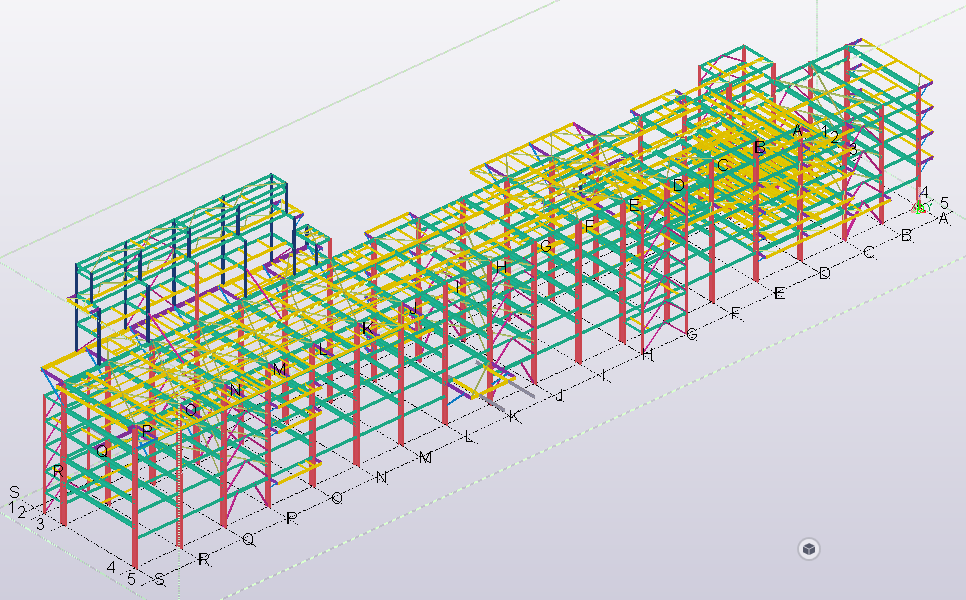The height and width of the screenshot is (600, 966).
Task: Click grid label S at the front corner
Action: [x=159, y=579]
